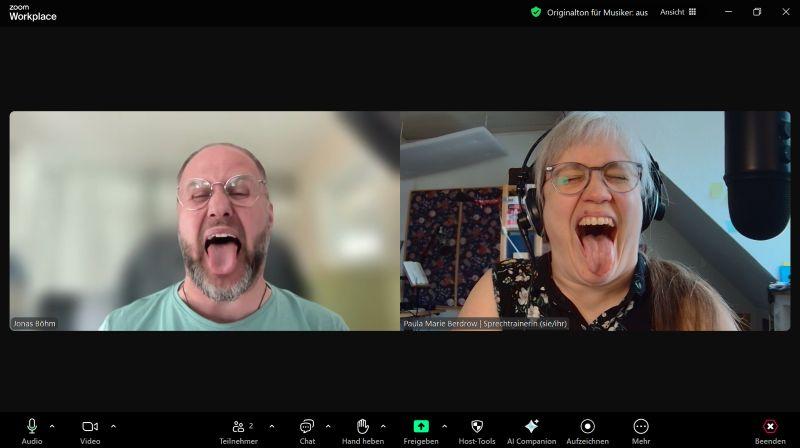This screenshot has height=448, width=800.
Task: Expand the caret beside Teilnehmer
Action: [x=271, y=427]
